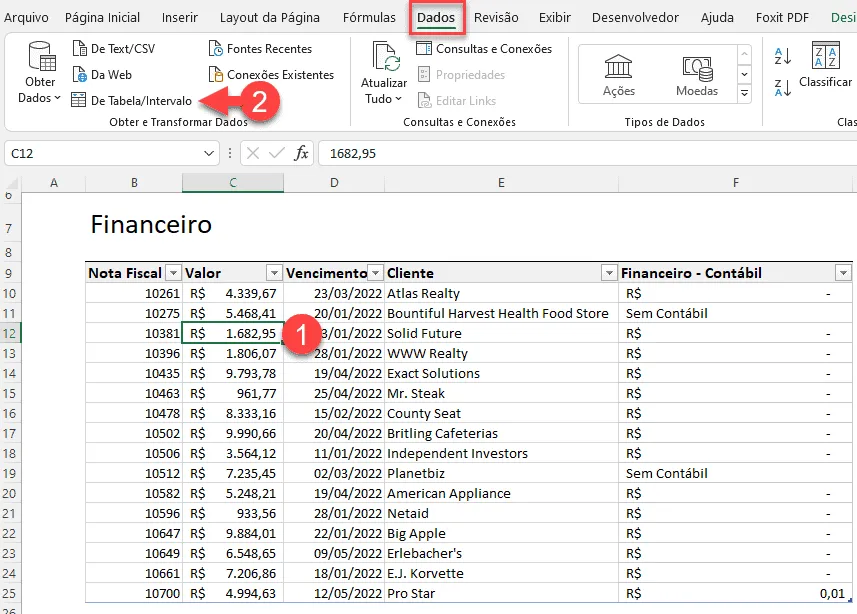
Task: Select row 25 header
Action: coord(10,593)
